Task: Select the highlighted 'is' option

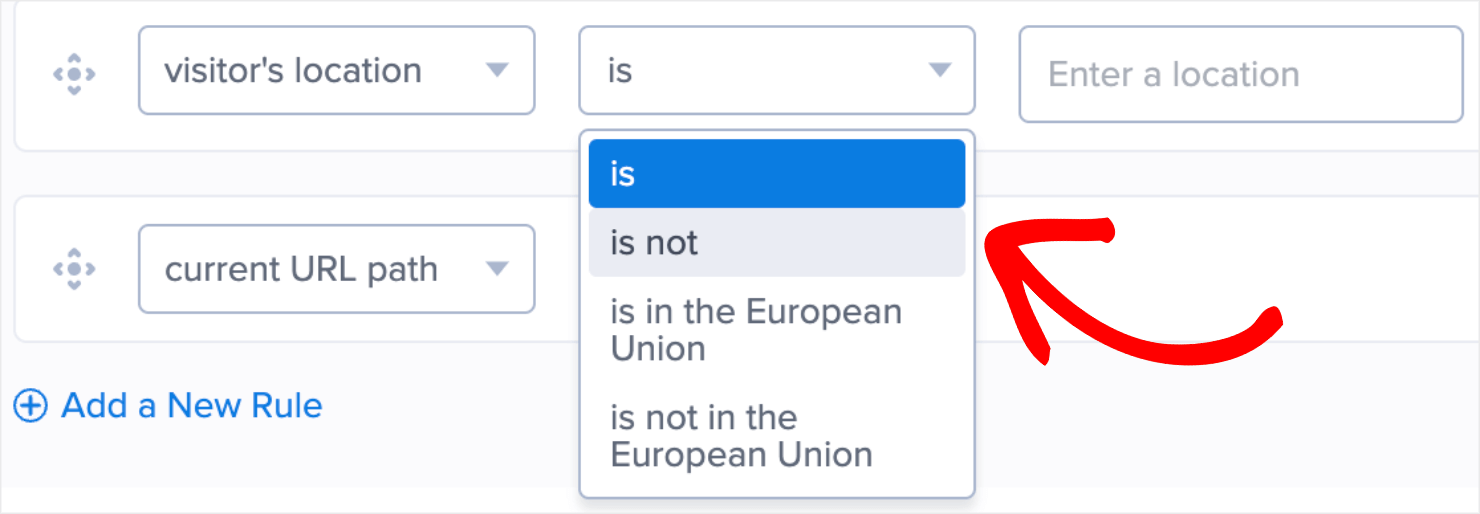Action: point(776,174)
